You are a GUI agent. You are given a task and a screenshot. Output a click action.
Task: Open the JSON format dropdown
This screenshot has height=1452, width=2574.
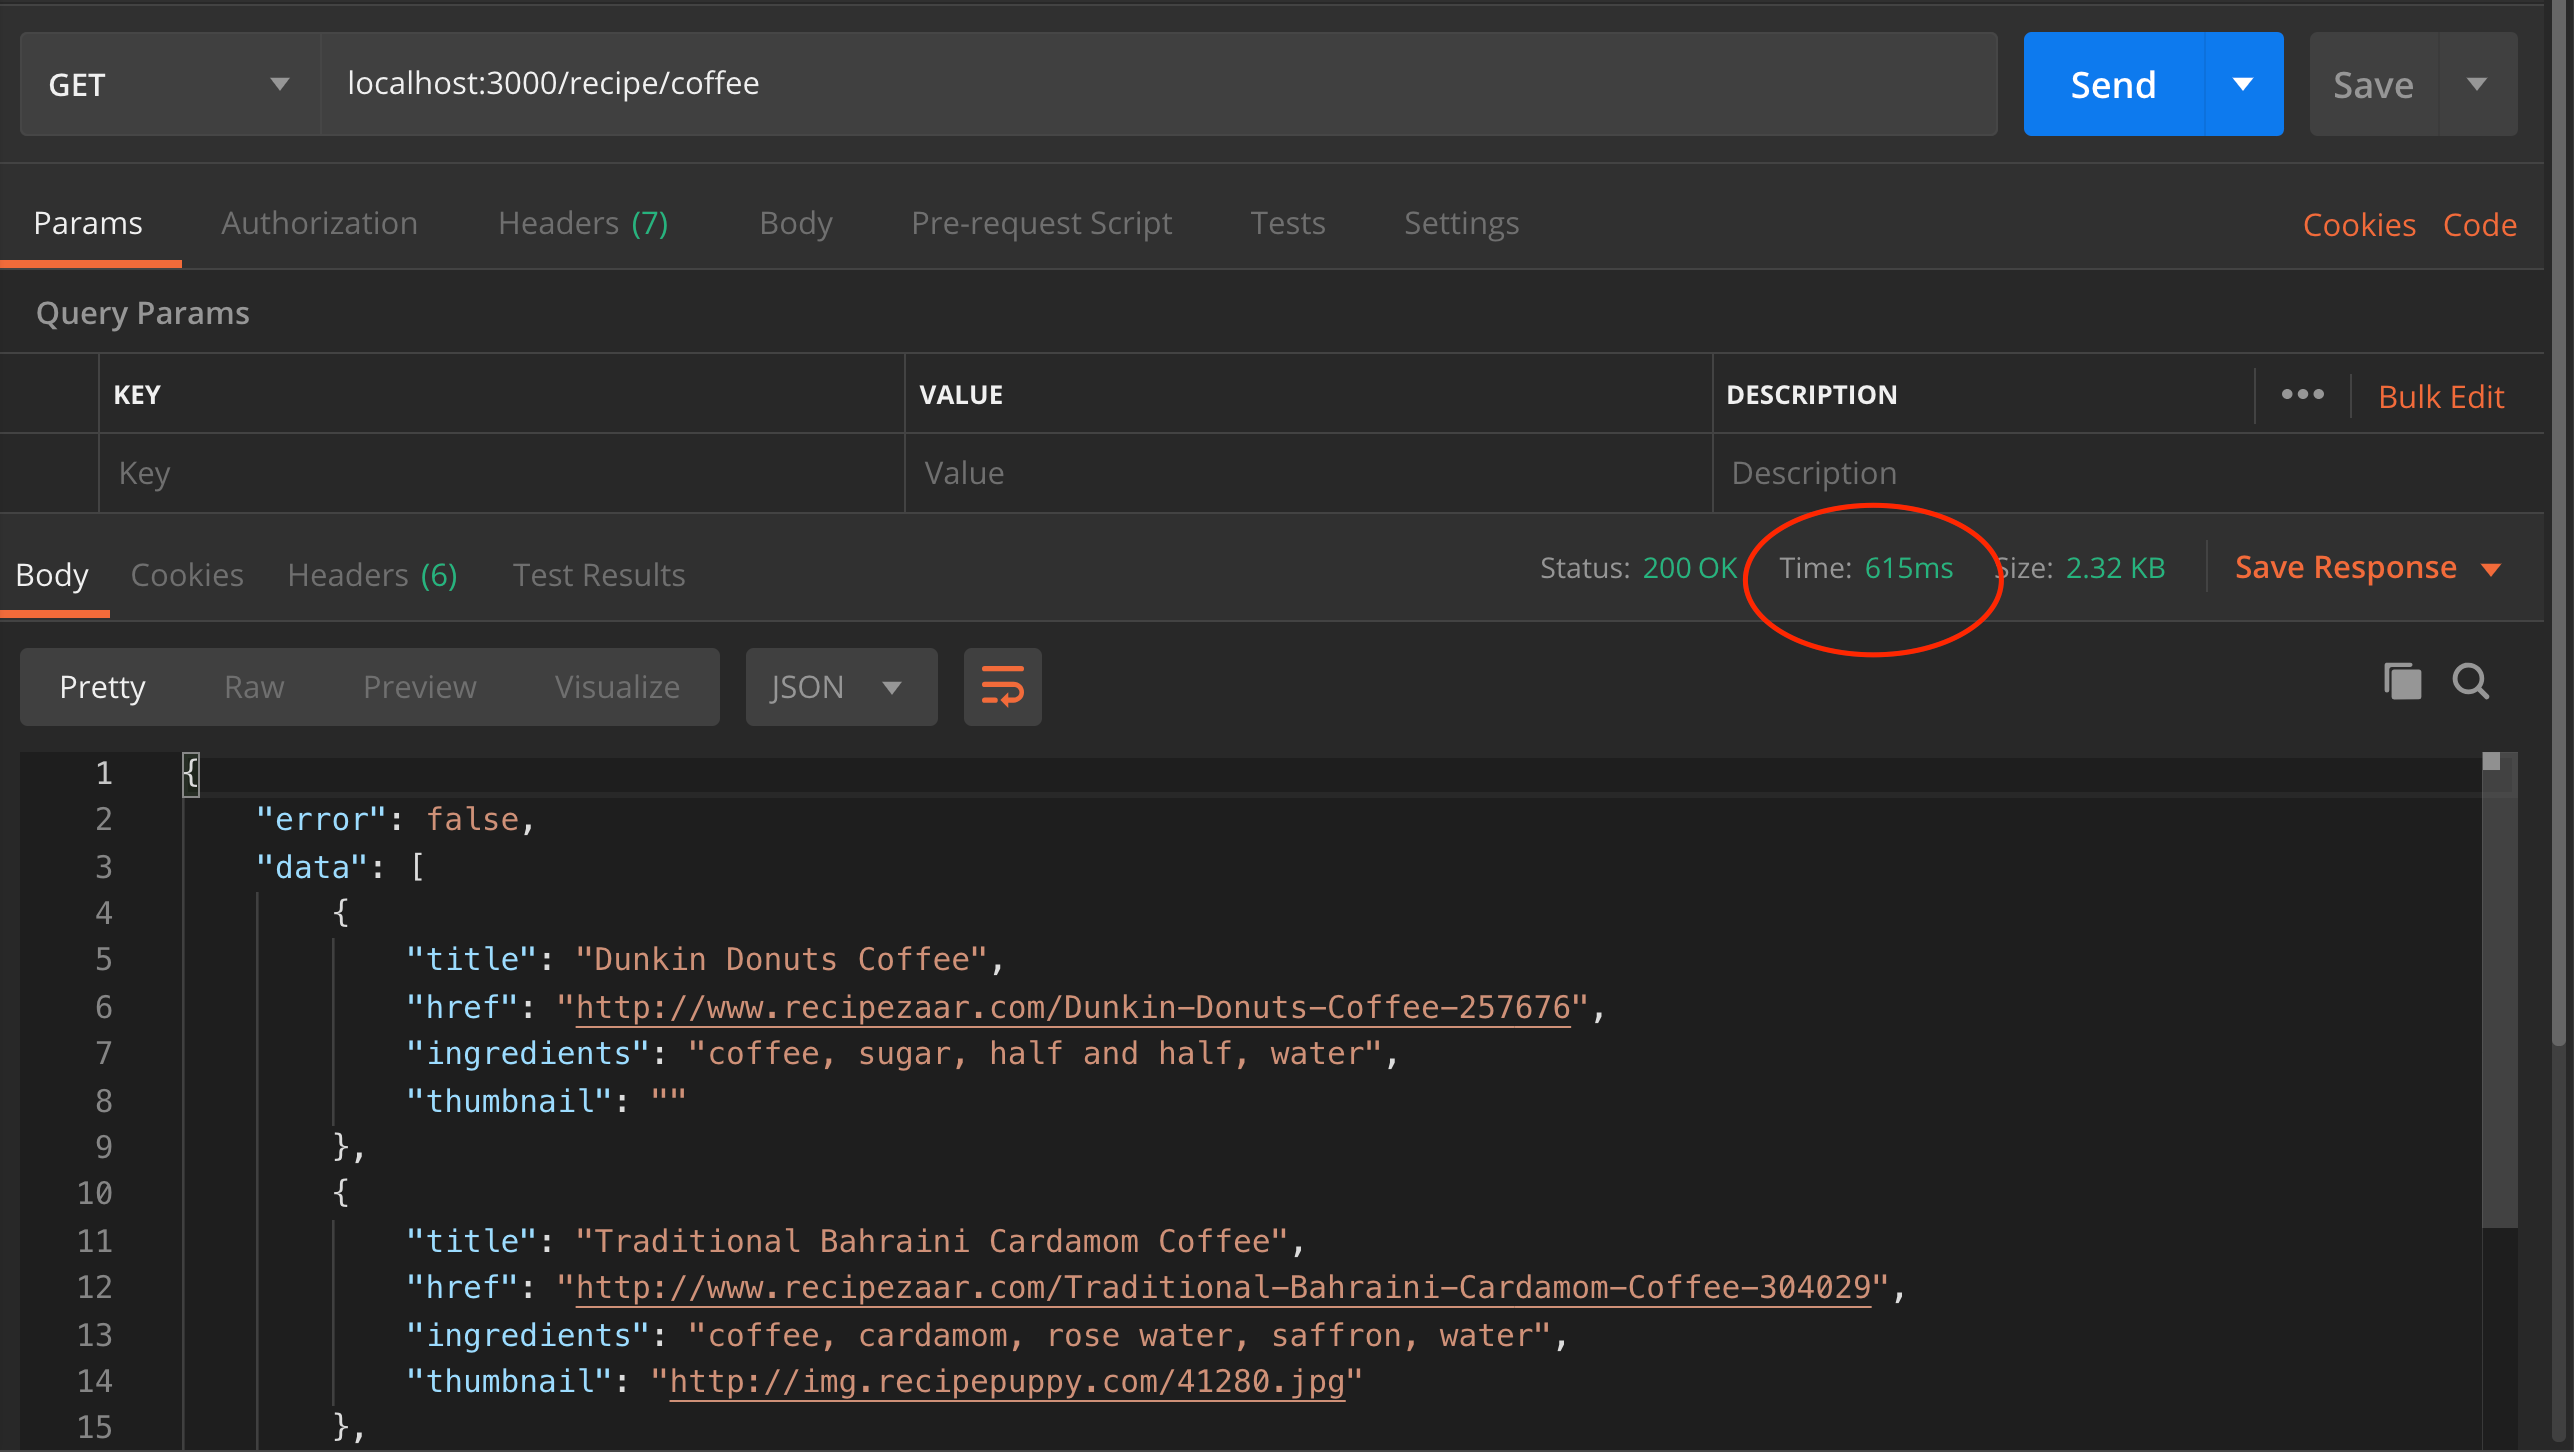point(840,687)
